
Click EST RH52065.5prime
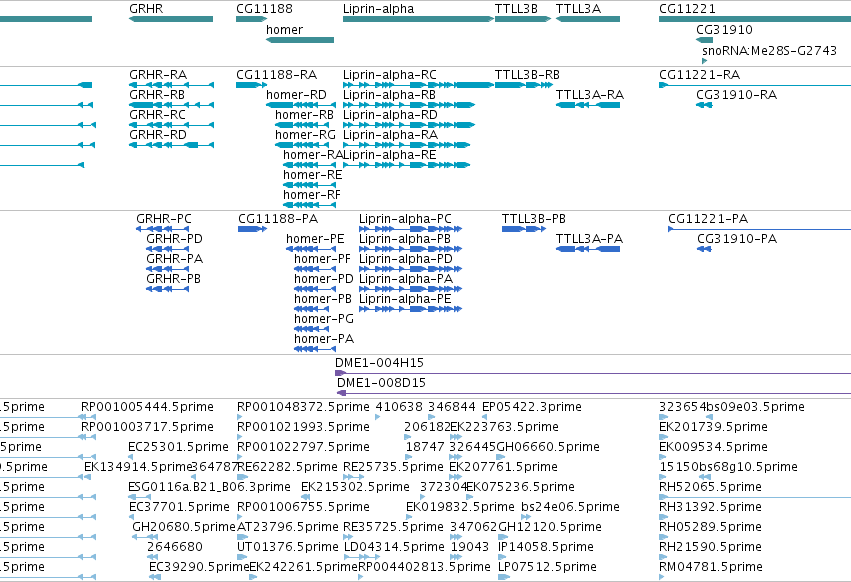[755, 497]
